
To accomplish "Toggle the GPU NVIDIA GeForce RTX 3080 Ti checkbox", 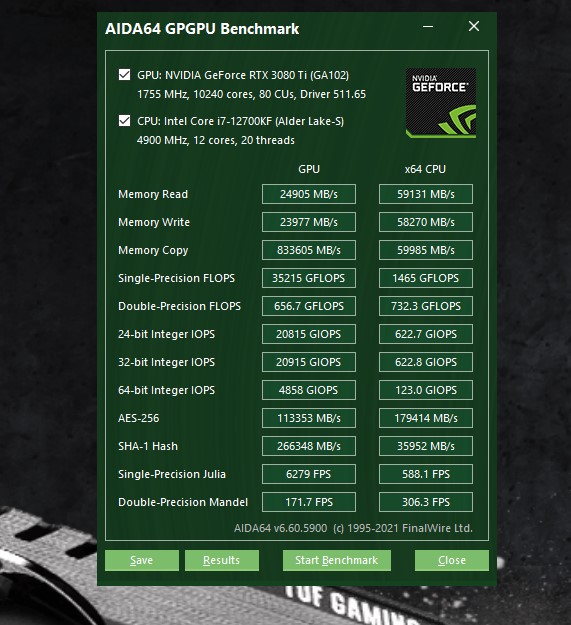I will point(124,75).
